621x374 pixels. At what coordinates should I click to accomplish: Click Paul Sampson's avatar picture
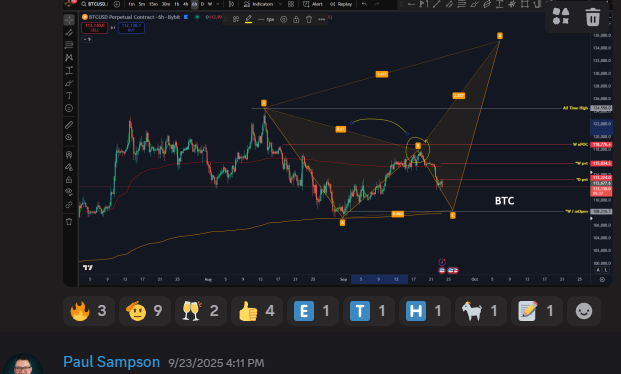point(23,364)
